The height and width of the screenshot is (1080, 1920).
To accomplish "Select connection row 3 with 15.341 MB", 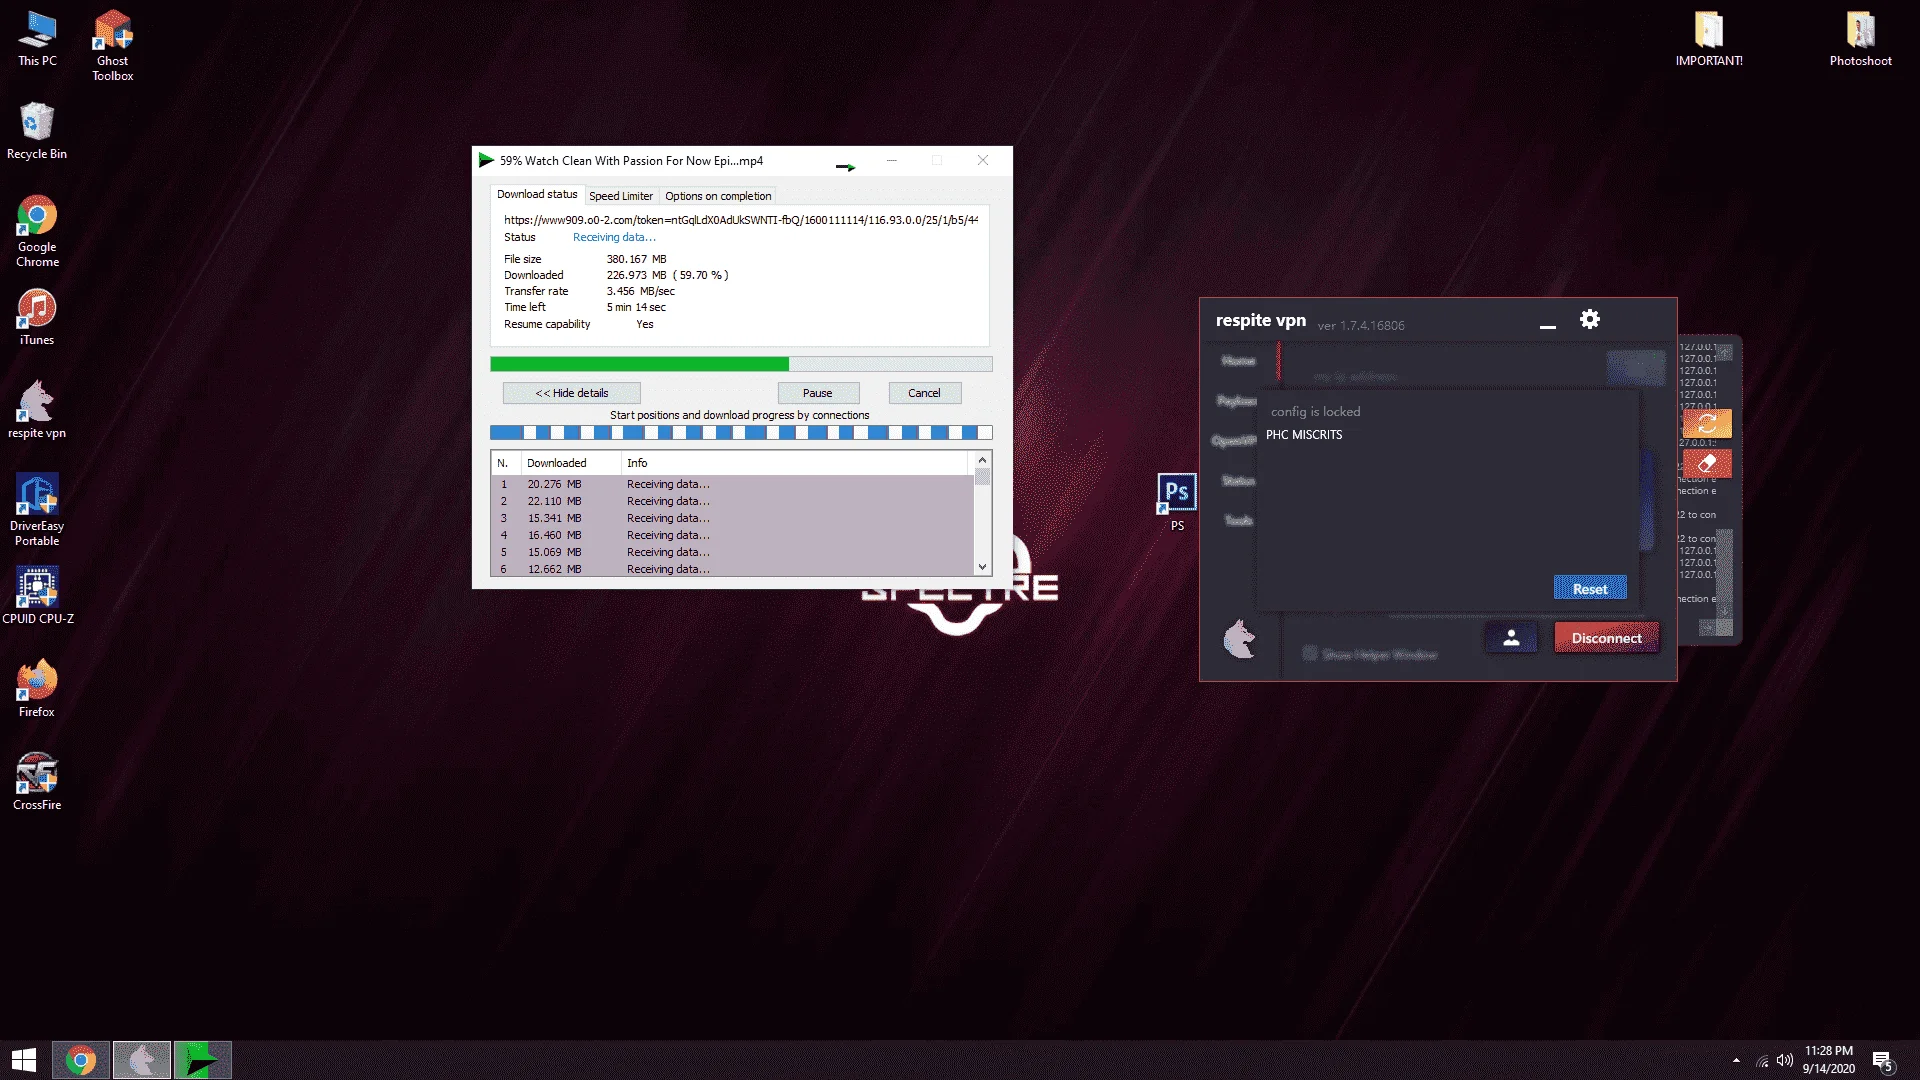I will tap(731, 518).
